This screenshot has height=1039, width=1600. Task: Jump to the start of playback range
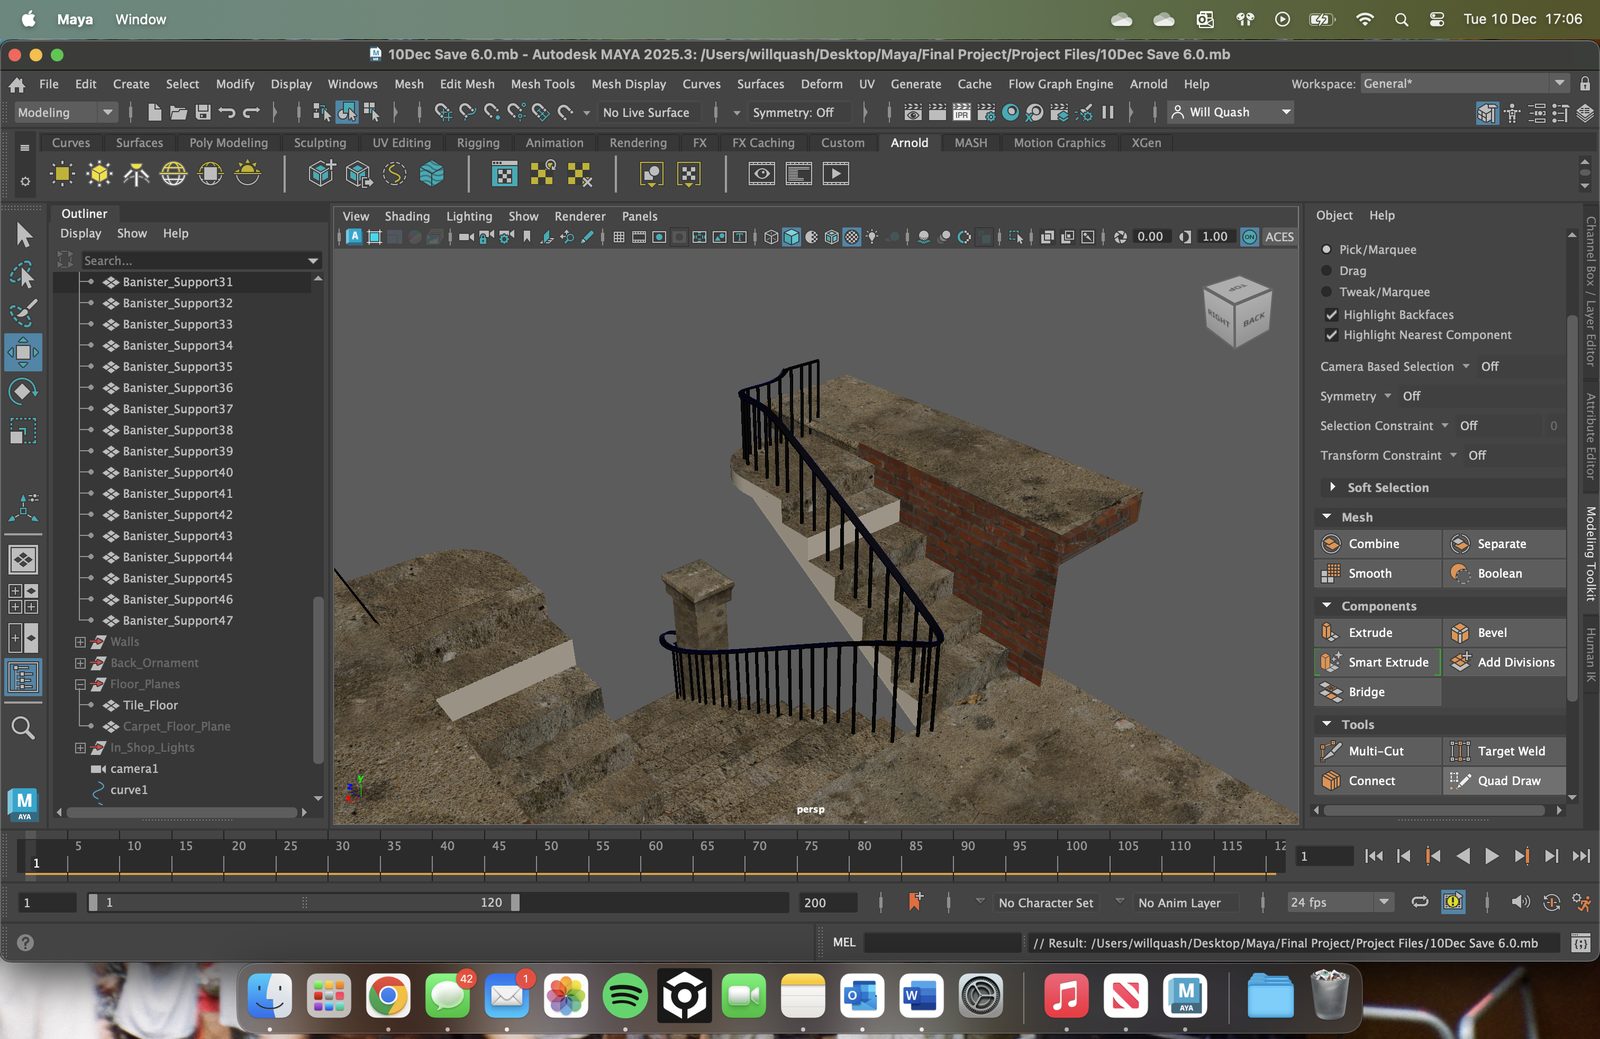point(1374,856)
